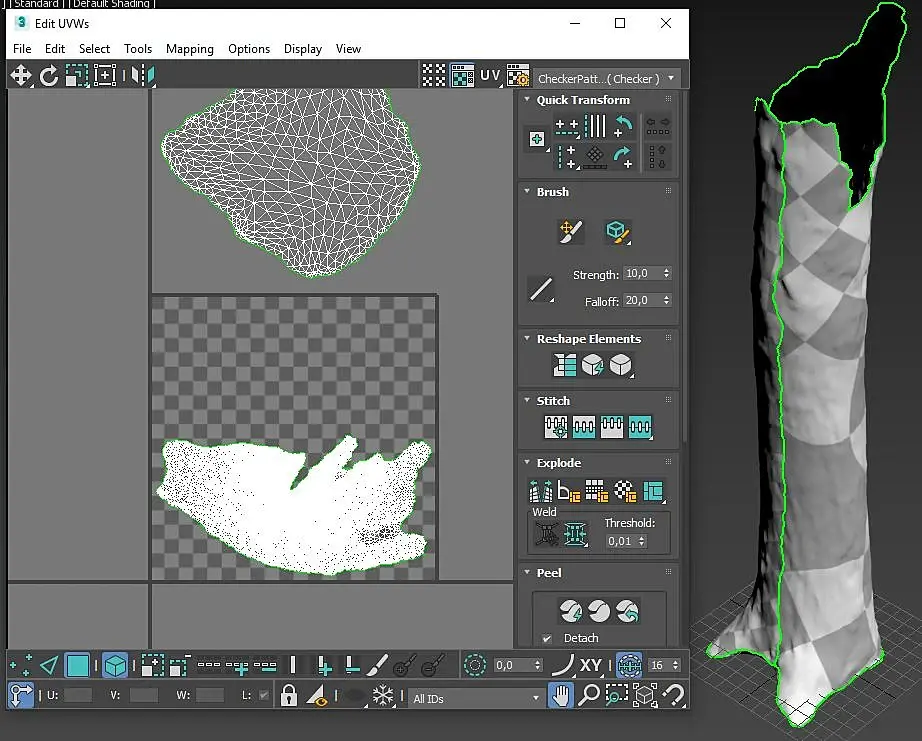Select the Relax brush icon in Brush panel

tap(617, 232)
